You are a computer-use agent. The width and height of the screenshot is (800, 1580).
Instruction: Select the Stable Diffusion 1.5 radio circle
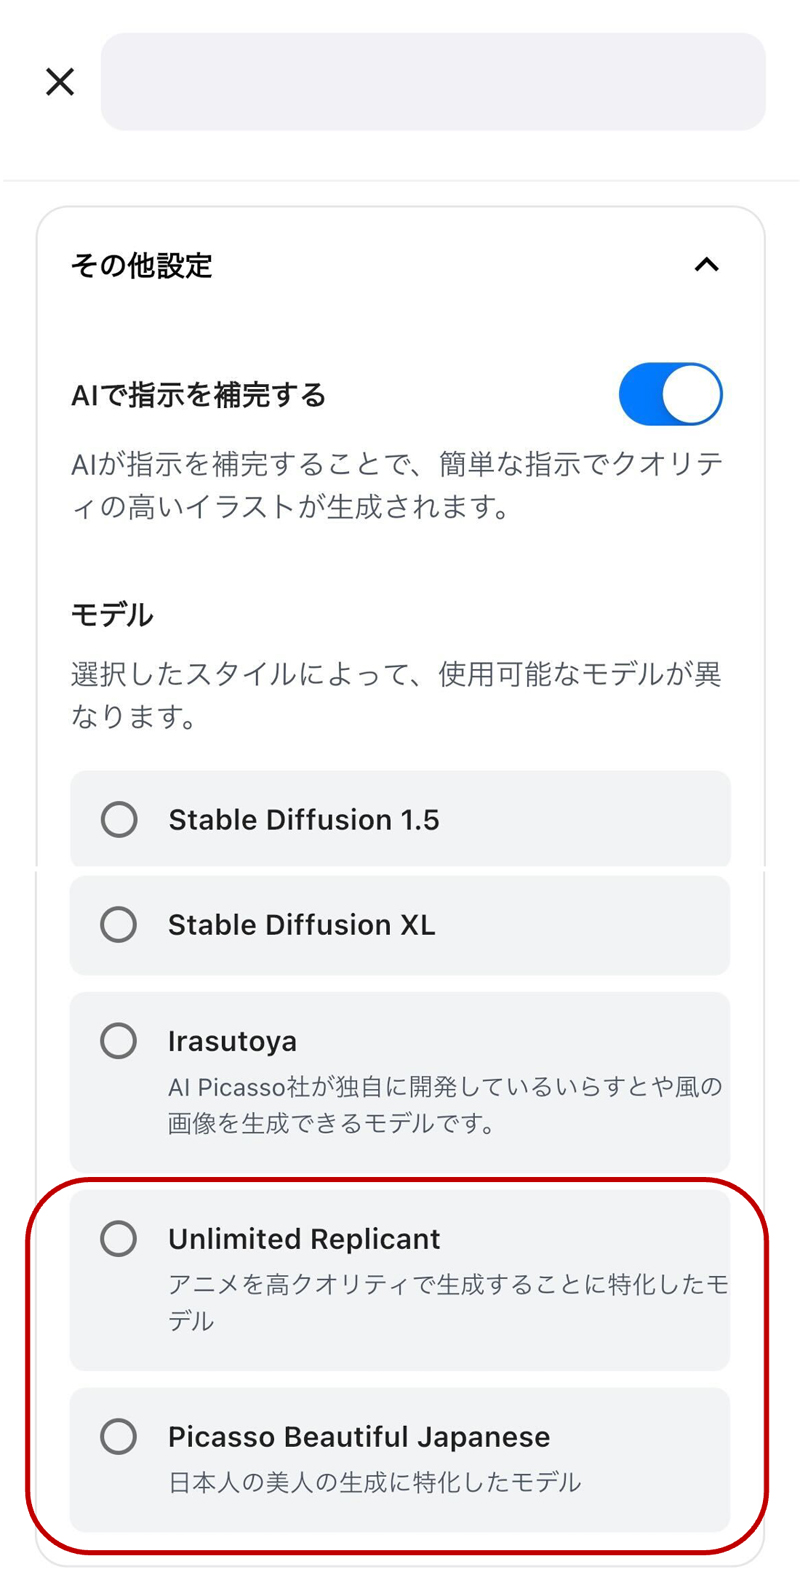click(119, 820)
